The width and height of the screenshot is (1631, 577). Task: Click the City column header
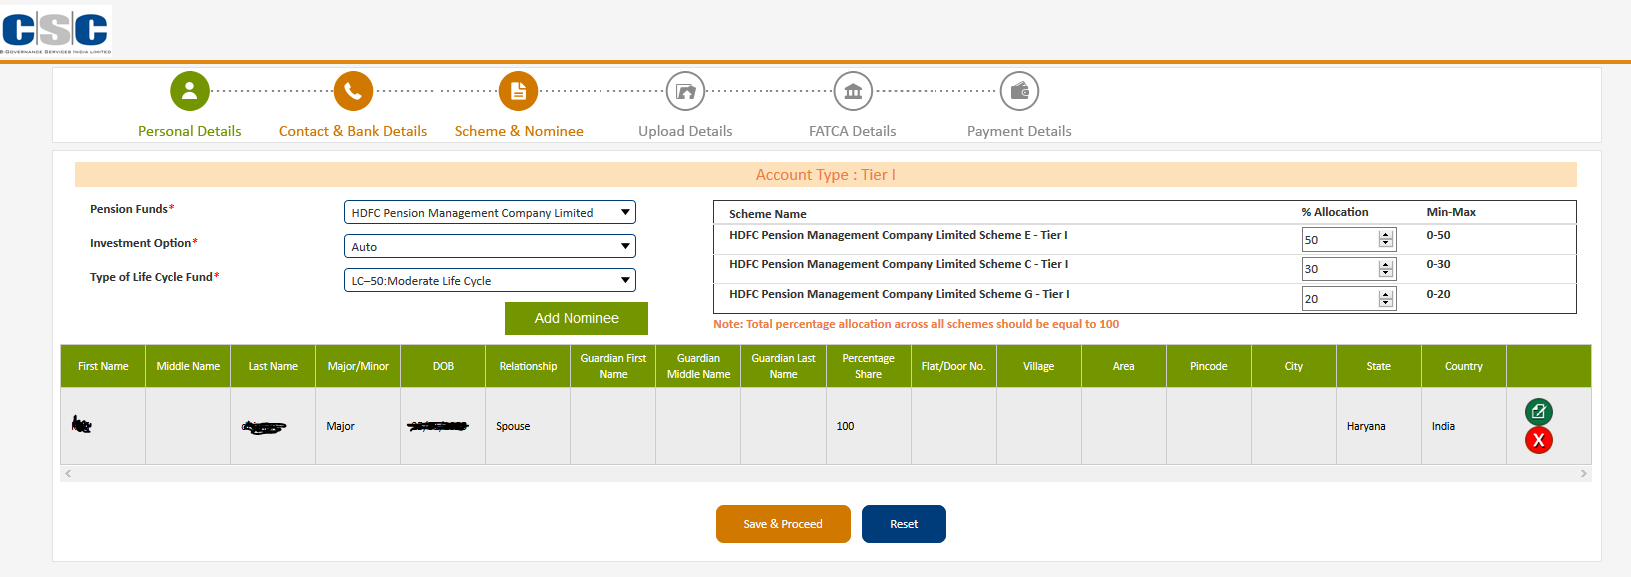[x=1294, y=366]
